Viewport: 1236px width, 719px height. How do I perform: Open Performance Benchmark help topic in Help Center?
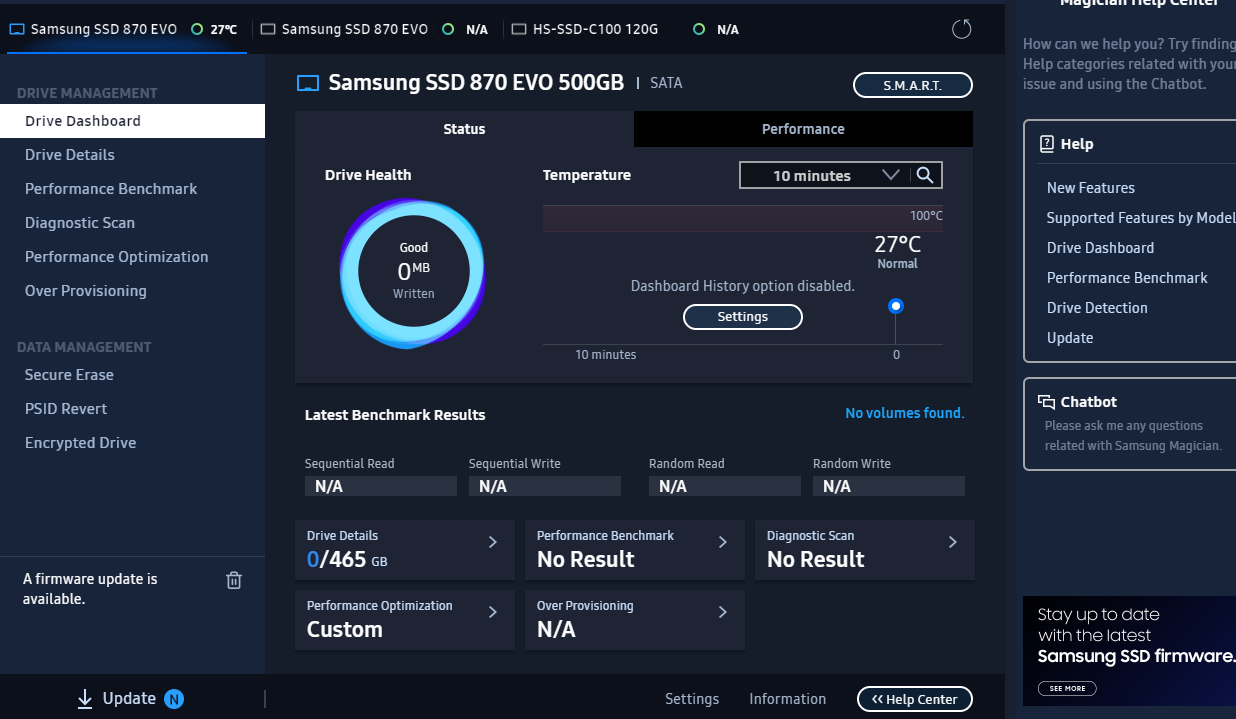[x=1127, y=278]
